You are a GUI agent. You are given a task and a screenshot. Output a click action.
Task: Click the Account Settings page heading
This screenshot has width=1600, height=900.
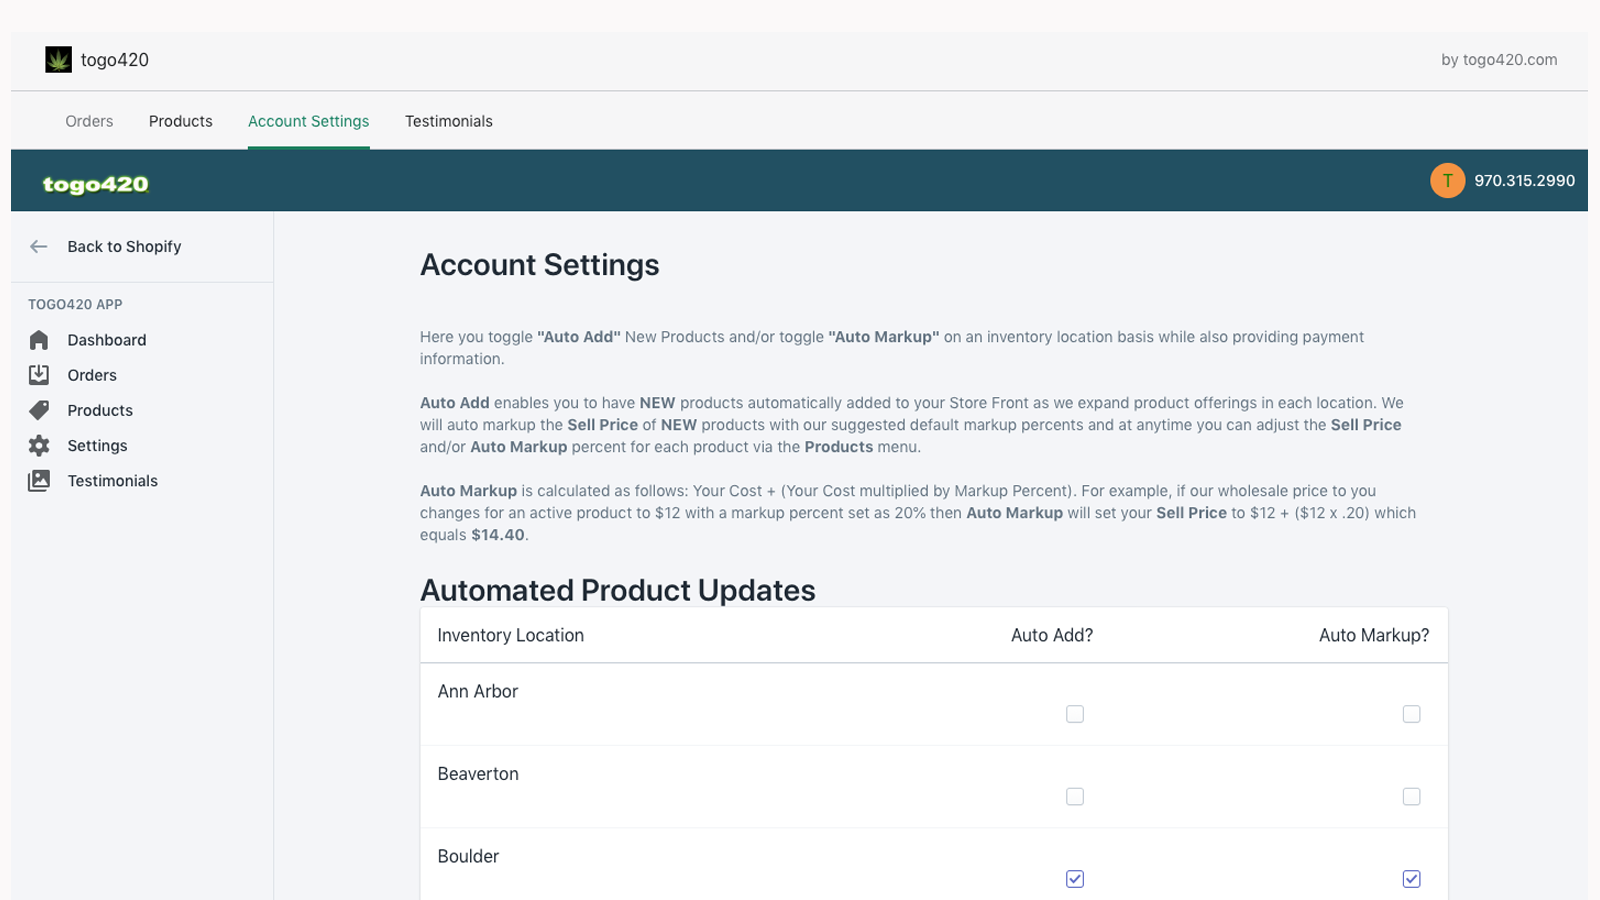[540, 265]
